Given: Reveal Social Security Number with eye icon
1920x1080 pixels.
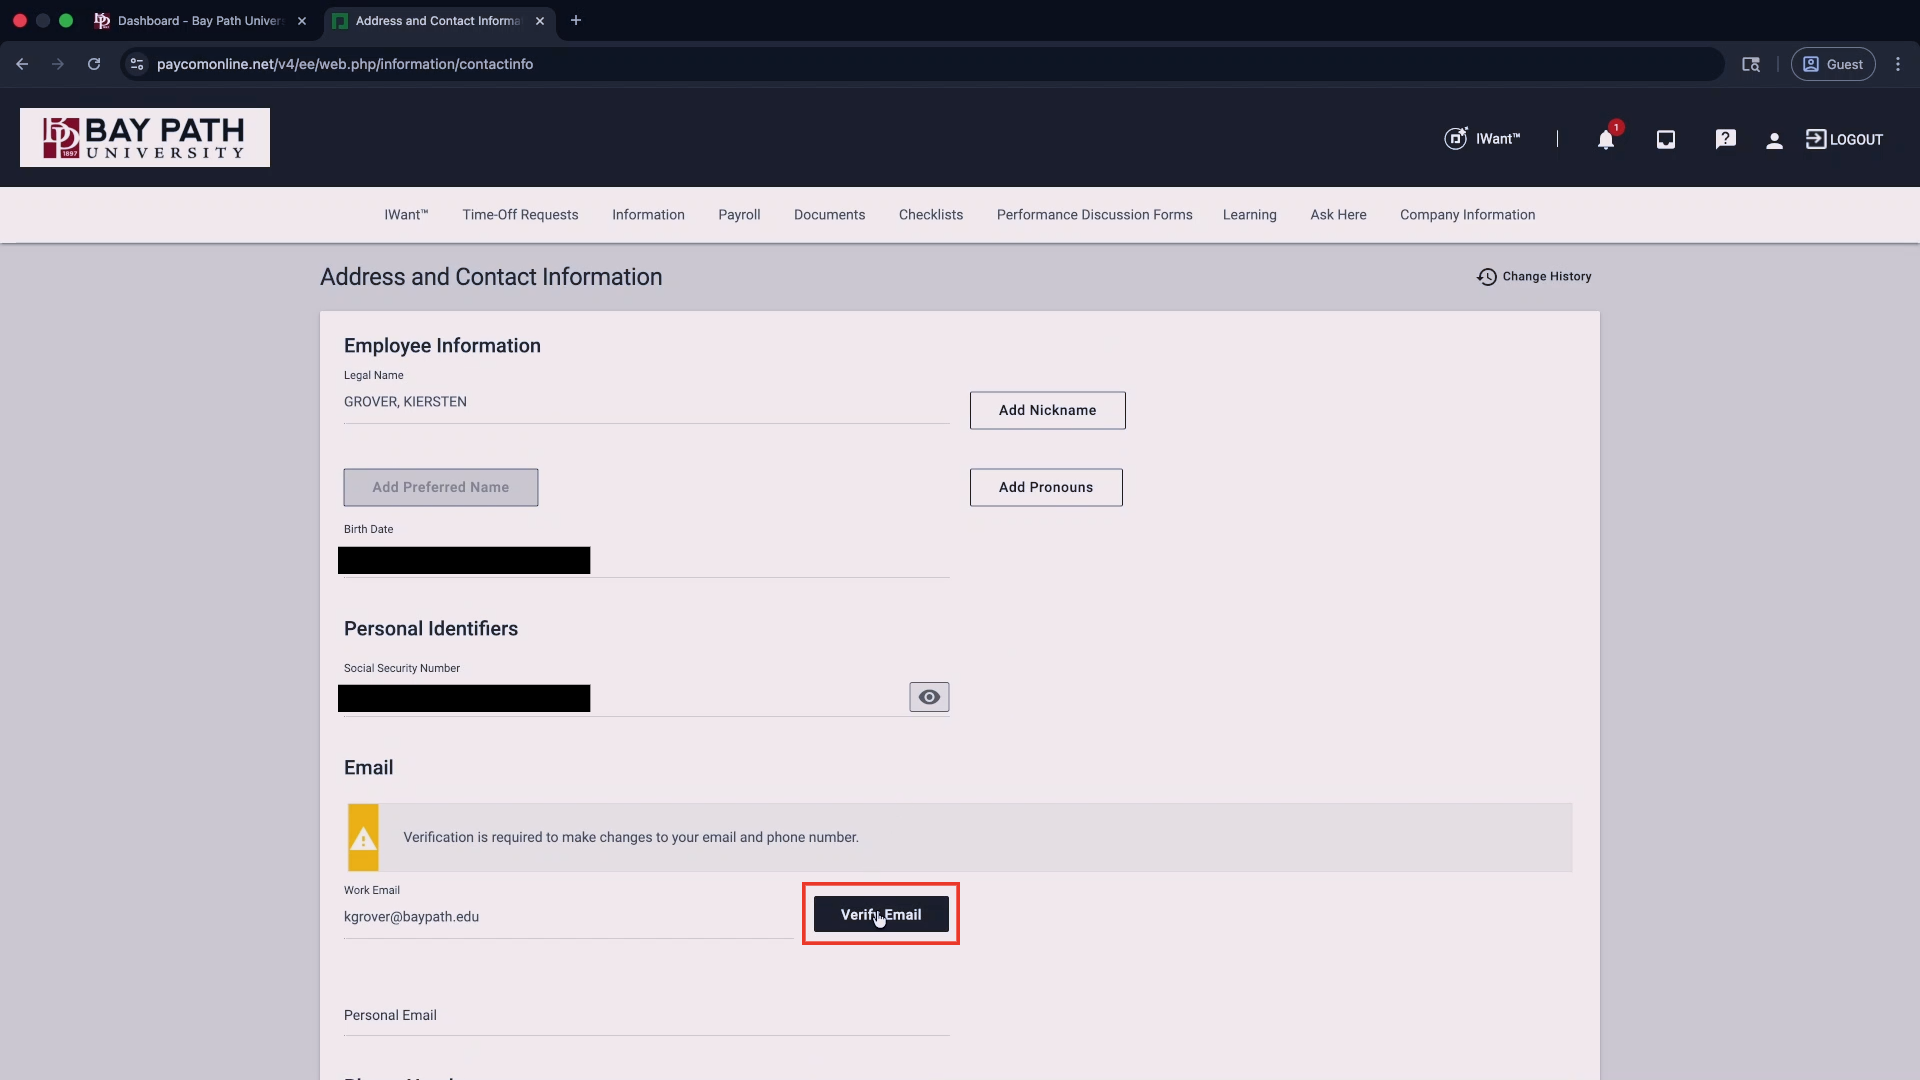Looking at the screenshot, I should point(928,697).
